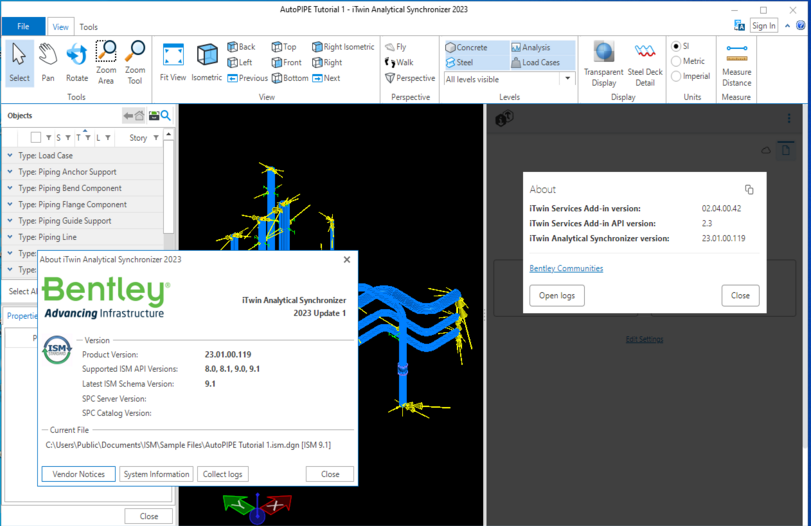Click Open logs button
This screenshot has width=811, height=526.
[x=557, y=295]
